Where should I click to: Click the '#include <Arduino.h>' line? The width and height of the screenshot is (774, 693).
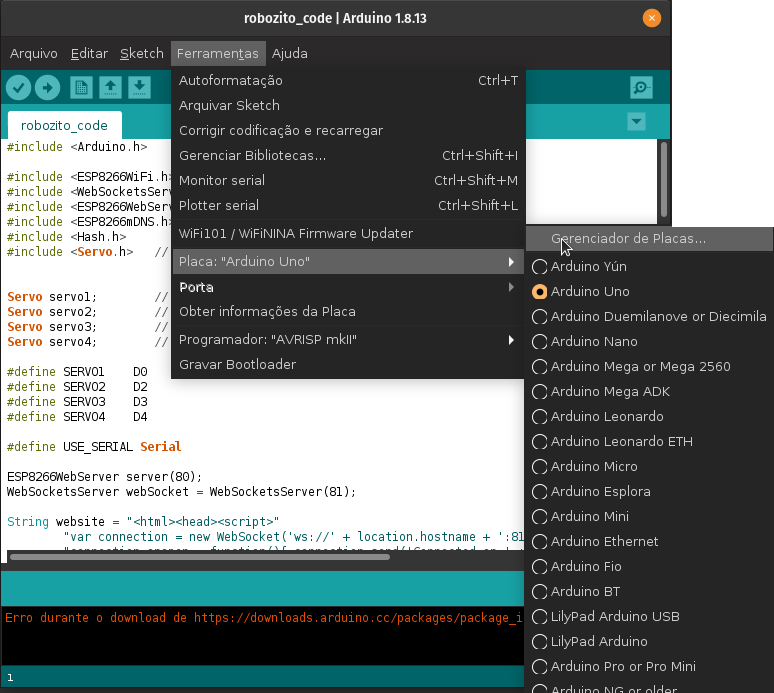(x=77, y=147)
